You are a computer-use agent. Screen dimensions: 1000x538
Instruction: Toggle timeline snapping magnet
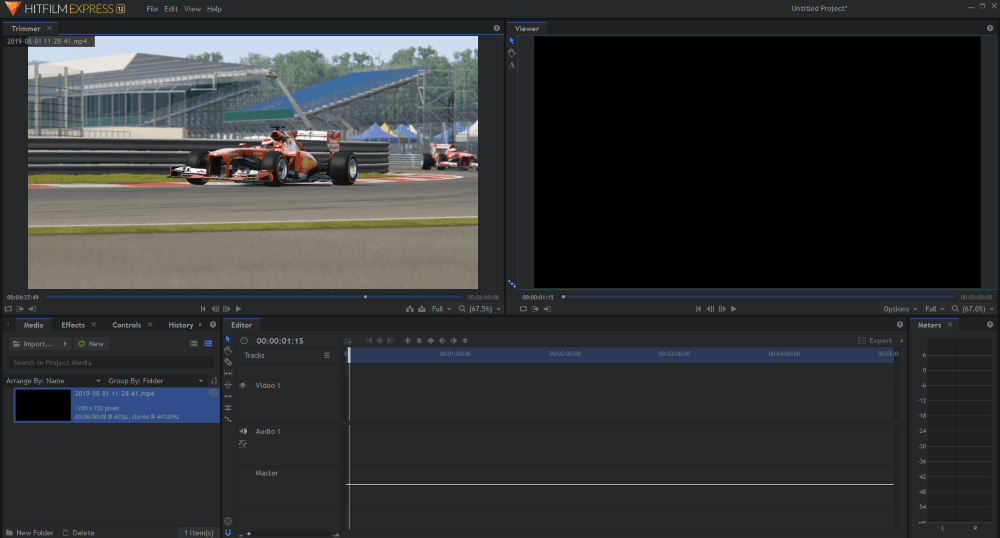click(x=228, y=532)
